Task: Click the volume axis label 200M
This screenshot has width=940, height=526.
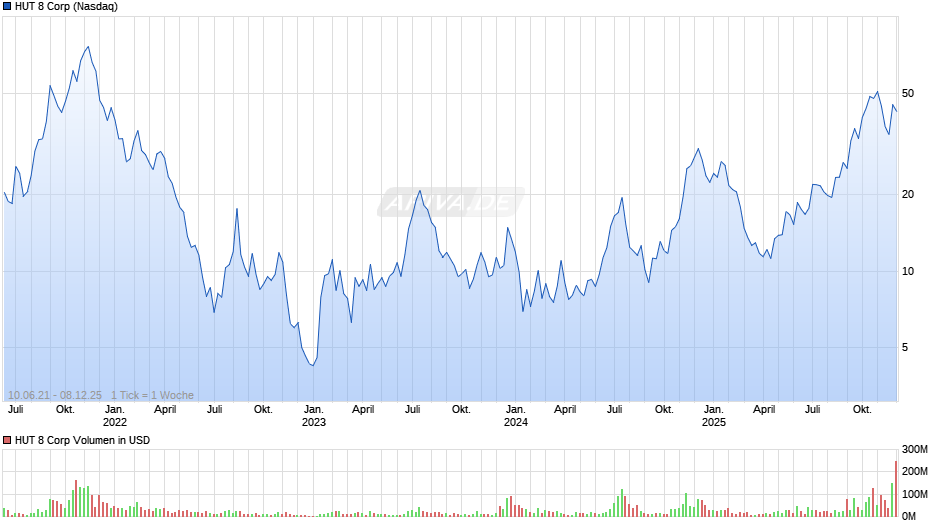Action: click(915, 471)
